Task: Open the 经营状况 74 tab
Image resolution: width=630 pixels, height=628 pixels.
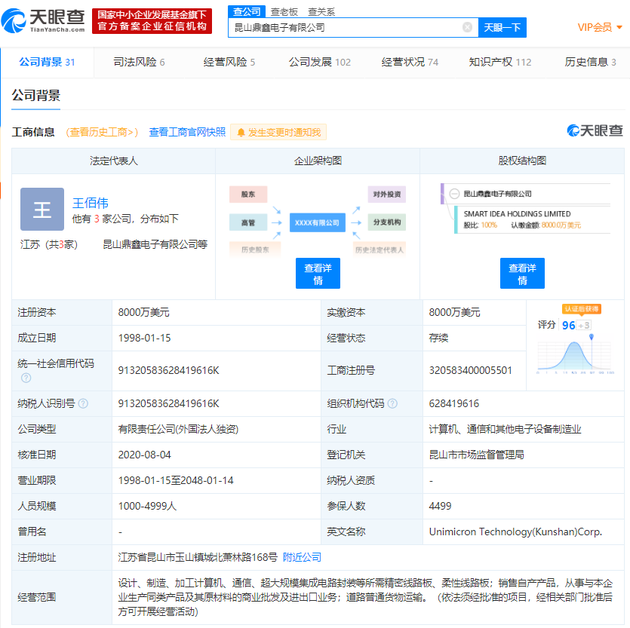Action: click(x=410, y=62)
